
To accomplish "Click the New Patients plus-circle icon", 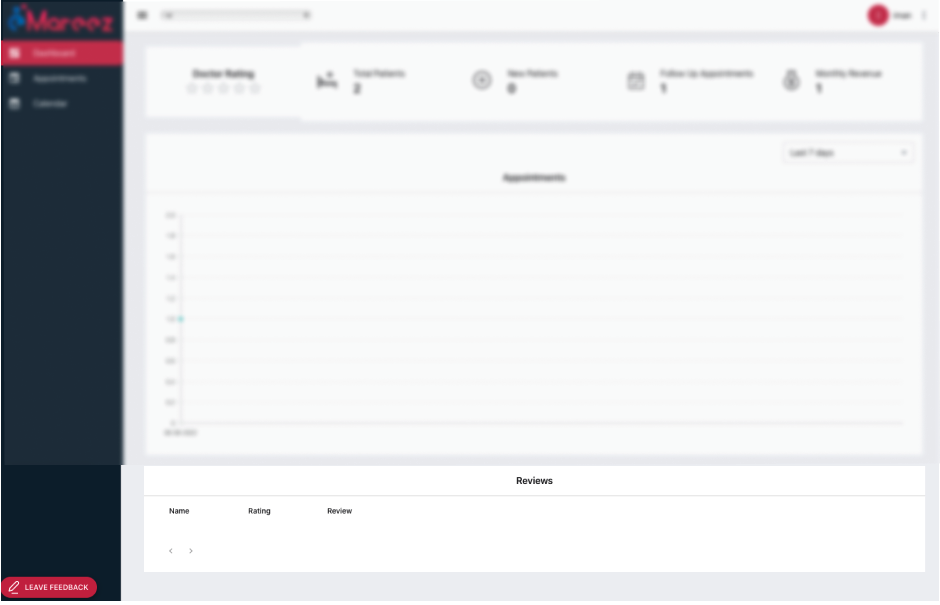I will click(x=481, y=80).
